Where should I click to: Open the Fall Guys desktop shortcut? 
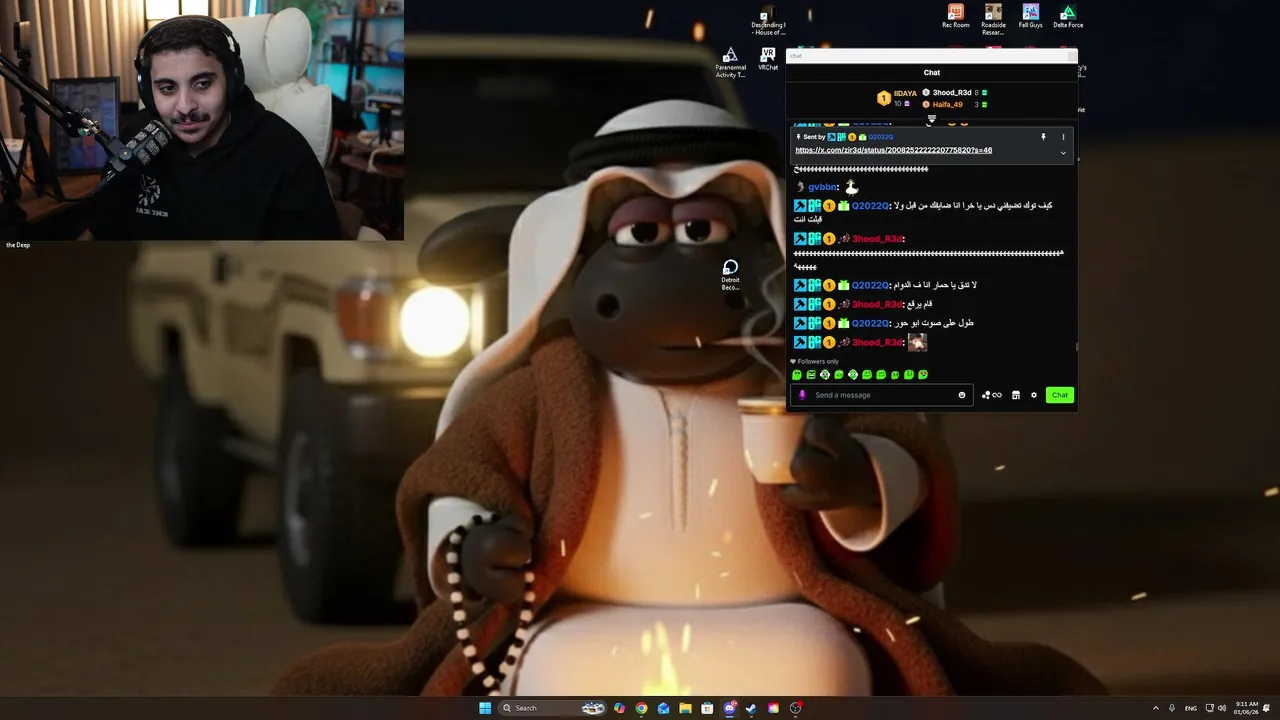[1030, 16]
